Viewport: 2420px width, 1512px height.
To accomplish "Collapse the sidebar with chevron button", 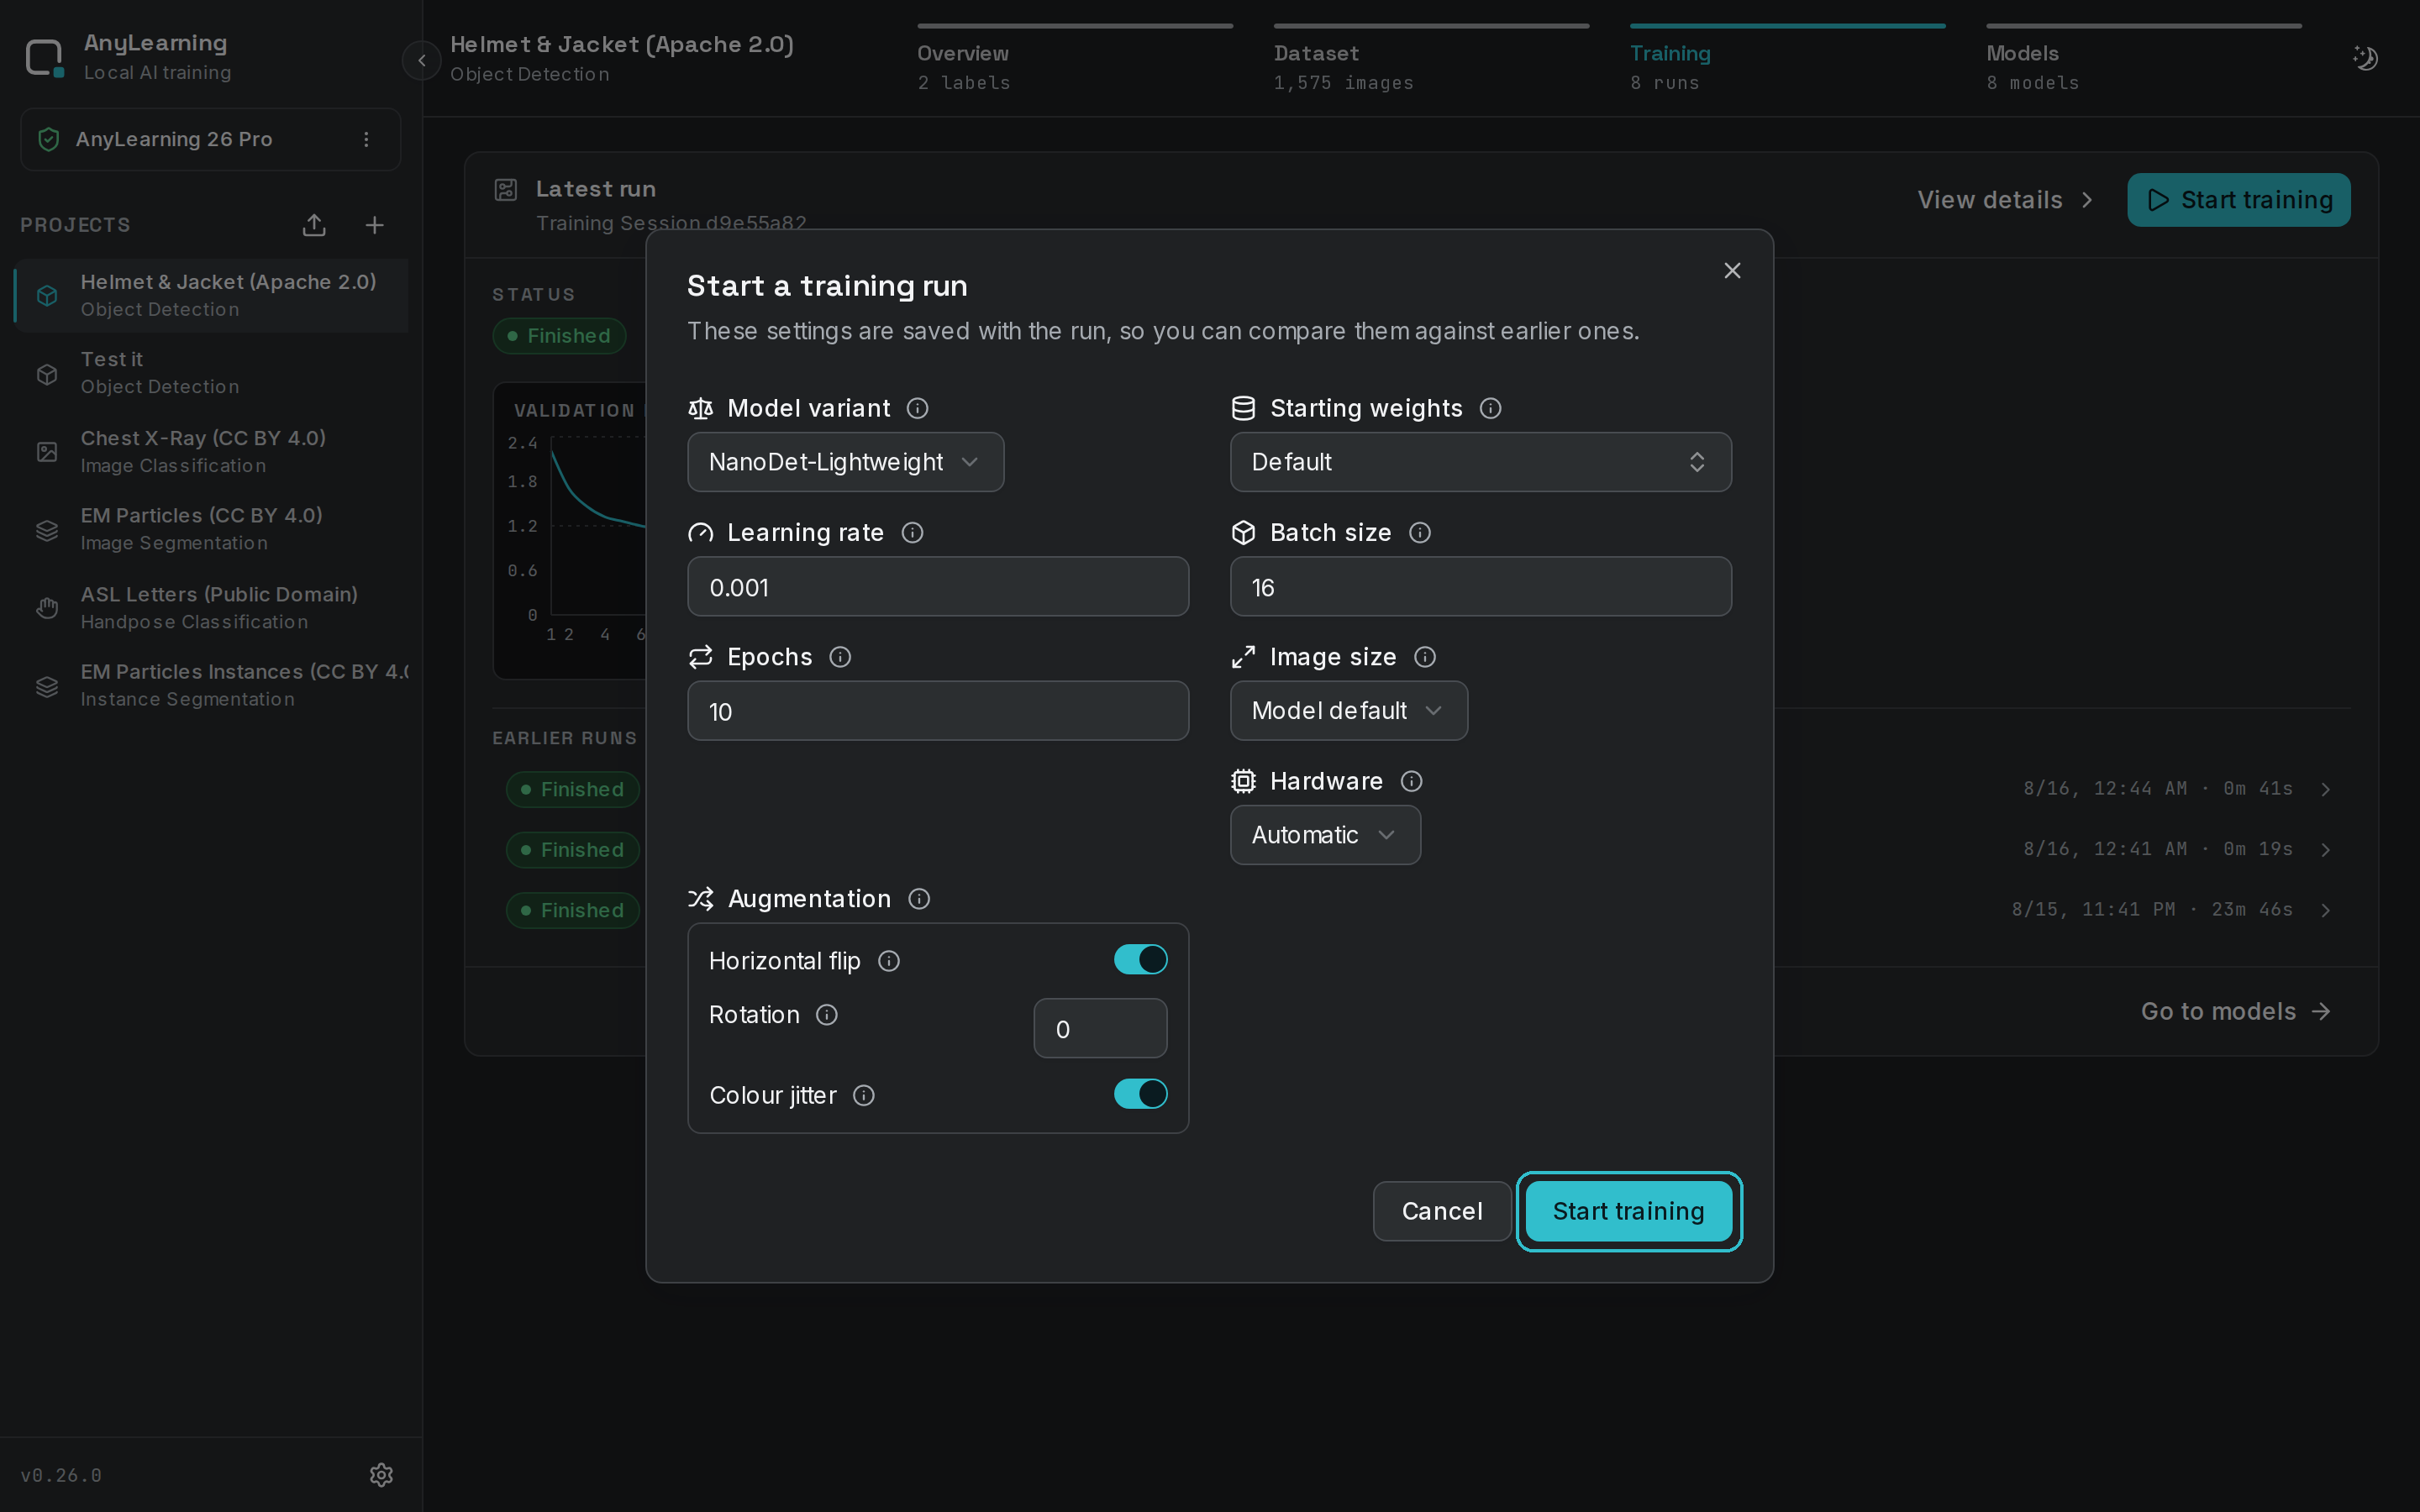I will [422, 60].
